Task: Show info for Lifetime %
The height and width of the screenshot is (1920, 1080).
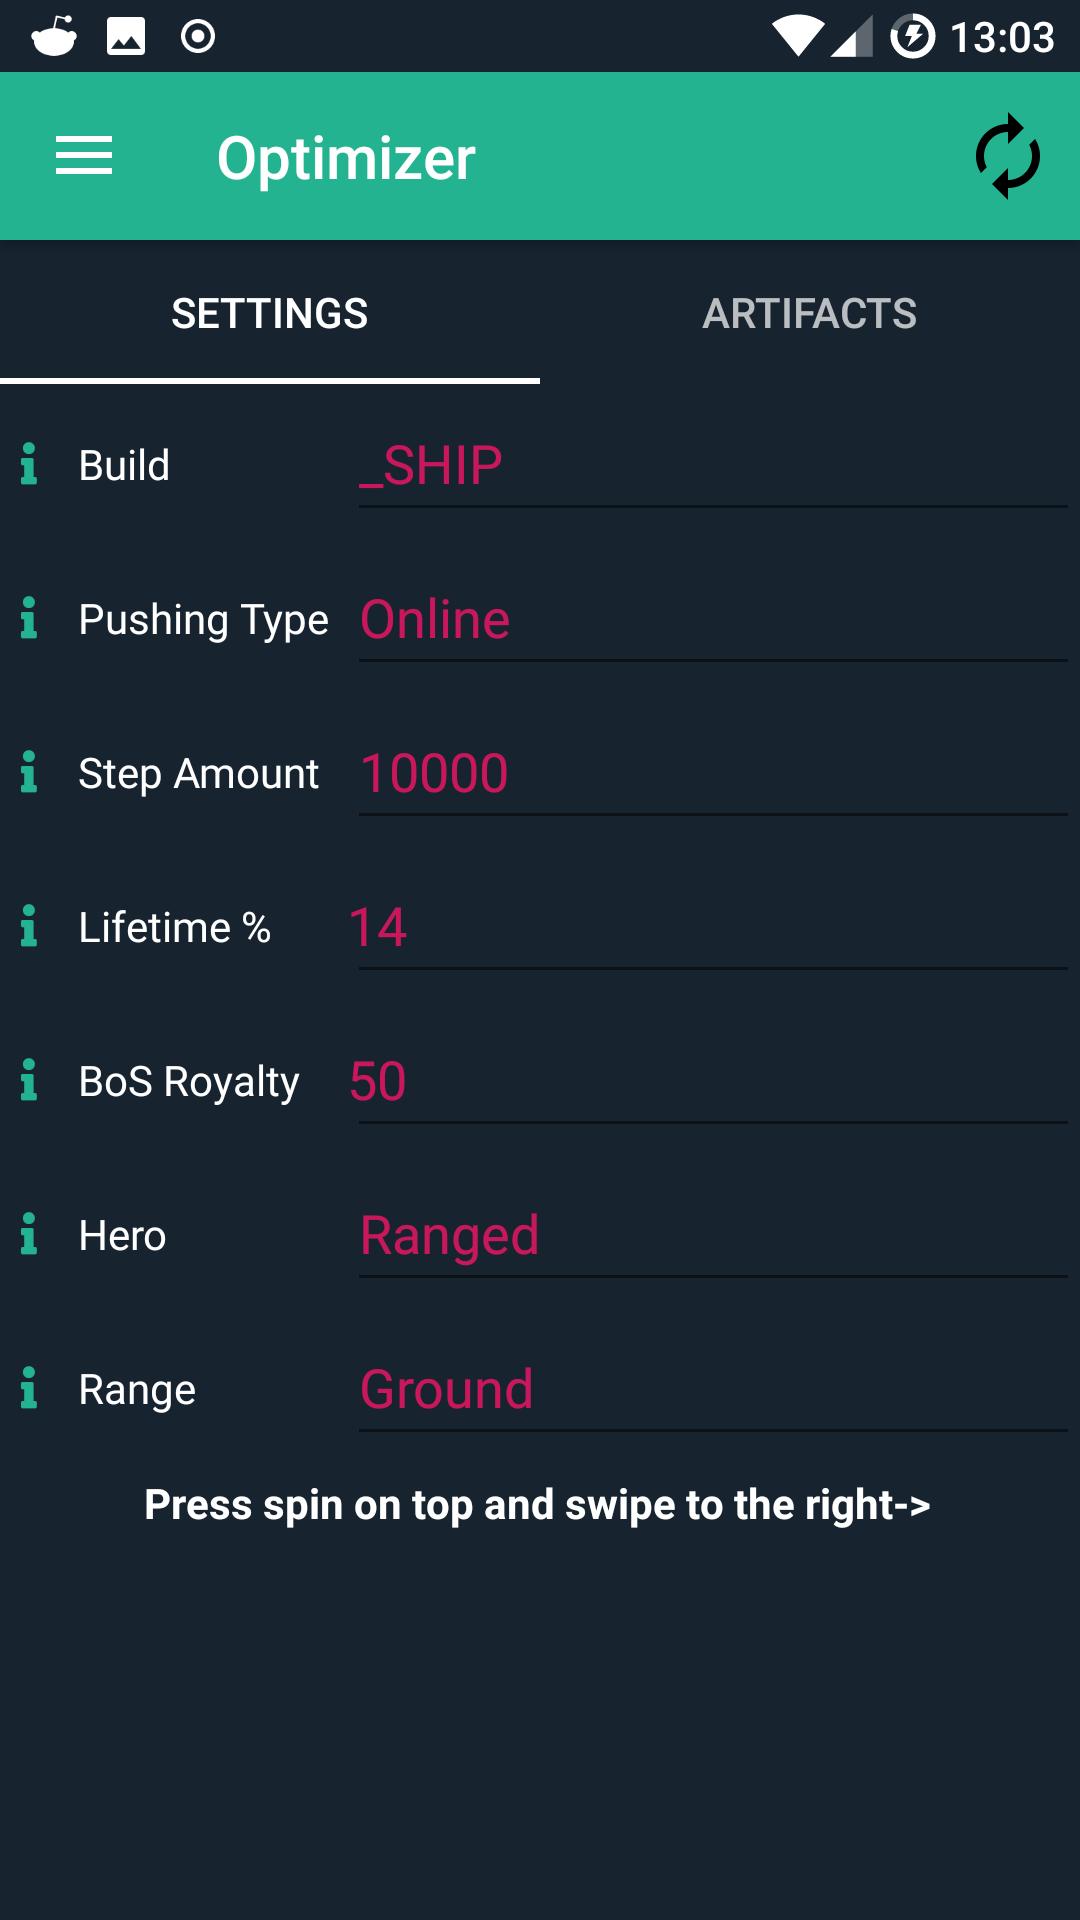Action: click(29, 926)
